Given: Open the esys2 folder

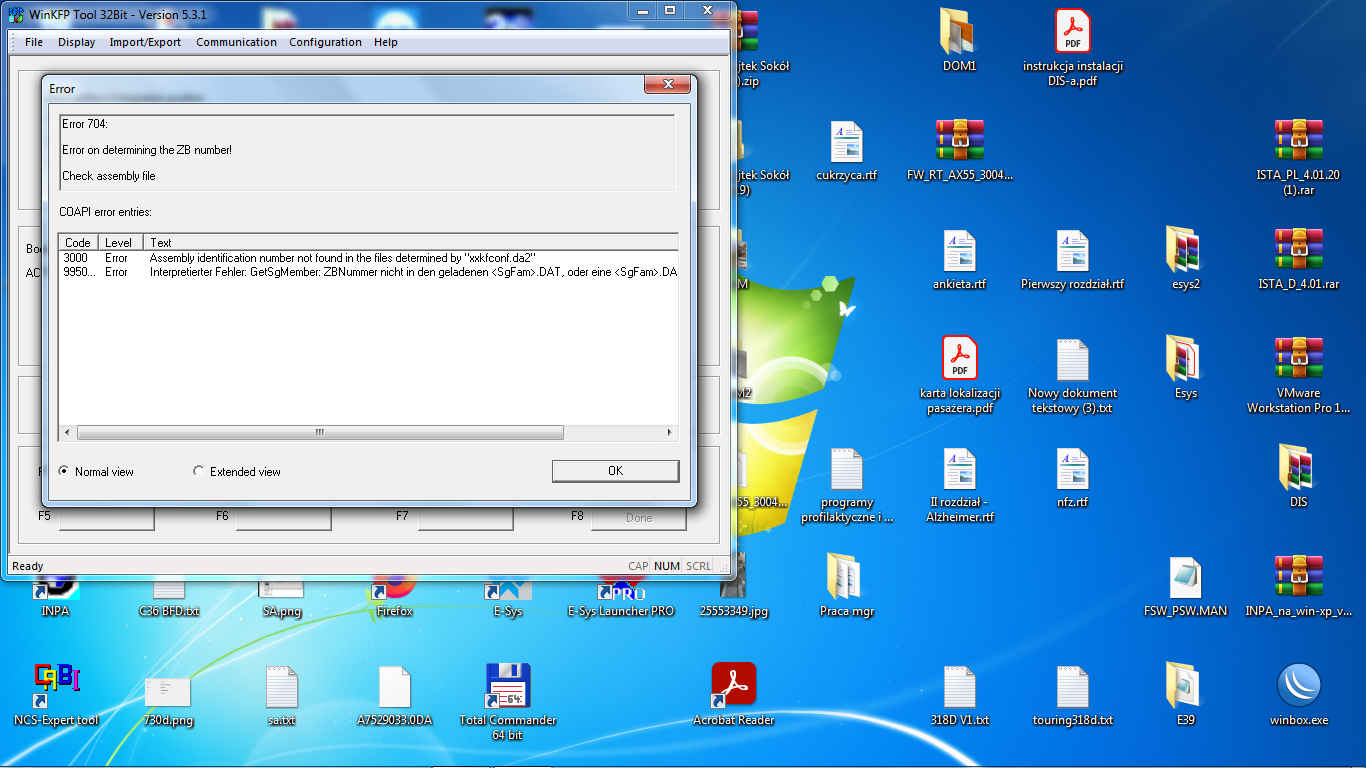Looking at the screenshot, I should [x=1185, y=251].
